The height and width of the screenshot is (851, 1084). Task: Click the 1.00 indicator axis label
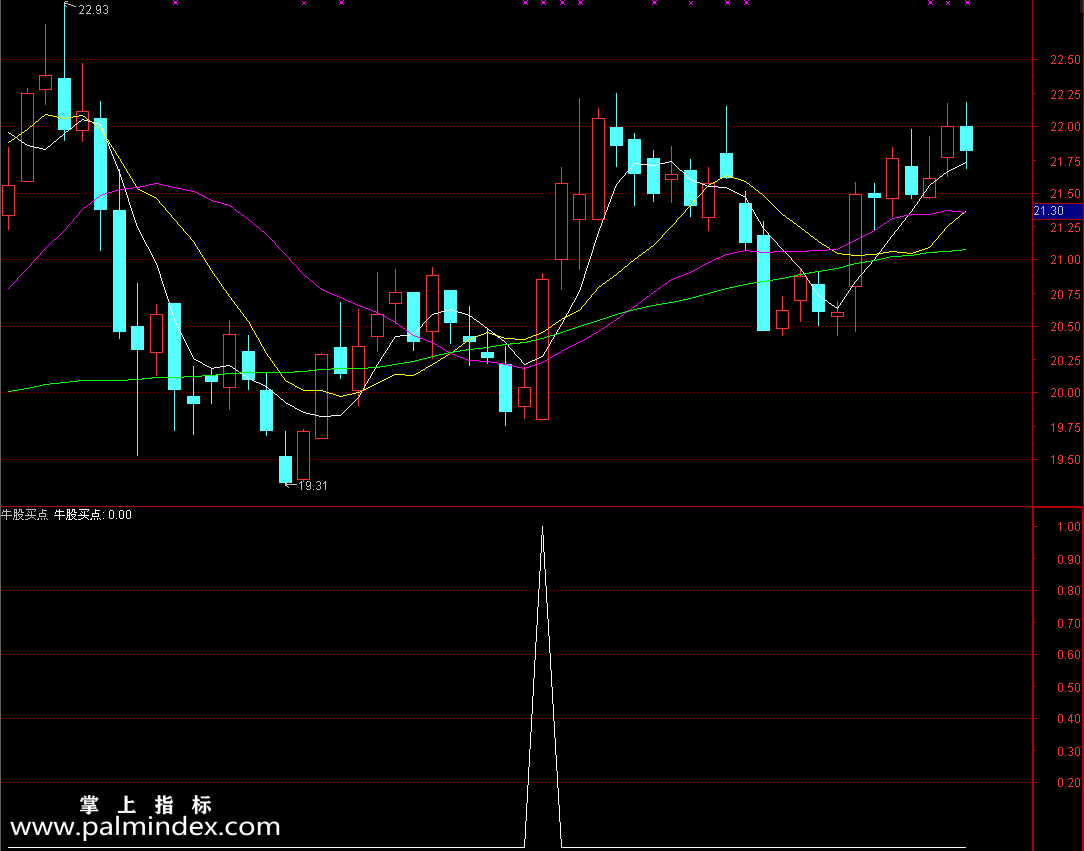click(1069, 527)
